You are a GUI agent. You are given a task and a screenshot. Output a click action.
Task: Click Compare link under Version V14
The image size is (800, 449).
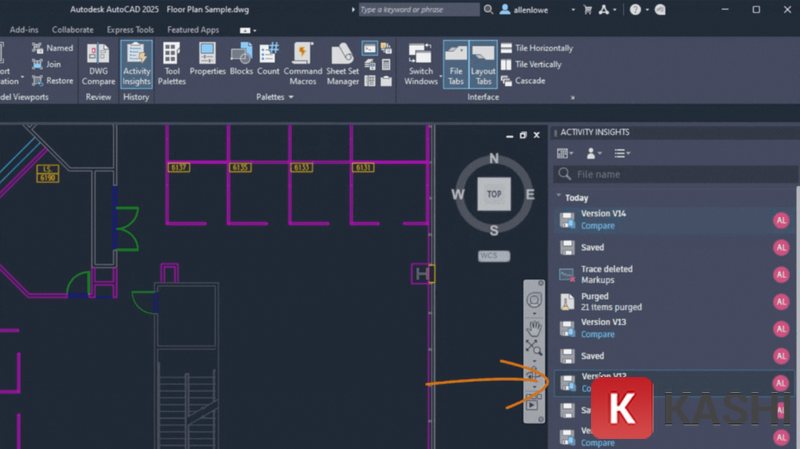598,226
